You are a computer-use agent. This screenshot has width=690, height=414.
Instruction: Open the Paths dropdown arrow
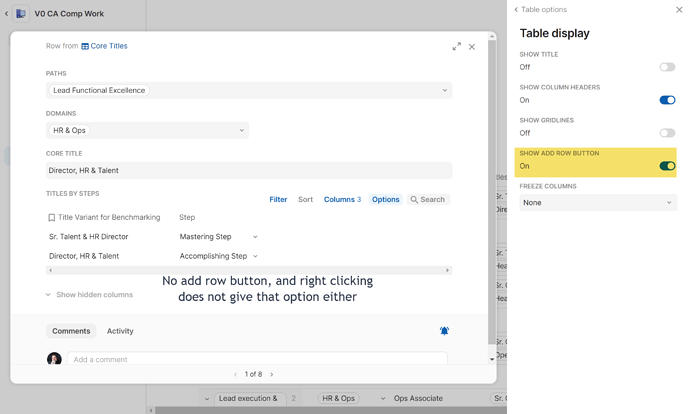445,90
